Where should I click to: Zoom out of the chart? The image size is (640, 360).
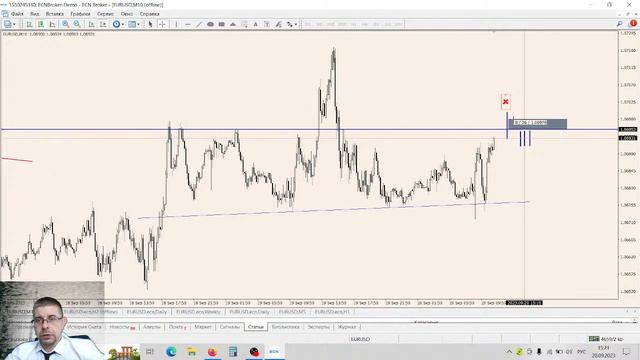[77, 24]
